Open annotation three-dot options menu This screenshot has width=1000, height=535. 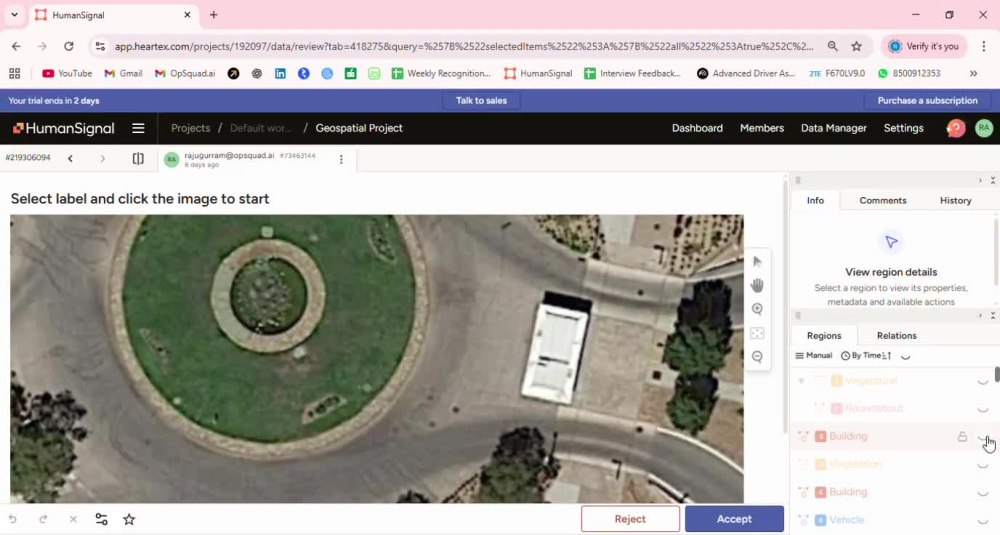click(341, 159)
